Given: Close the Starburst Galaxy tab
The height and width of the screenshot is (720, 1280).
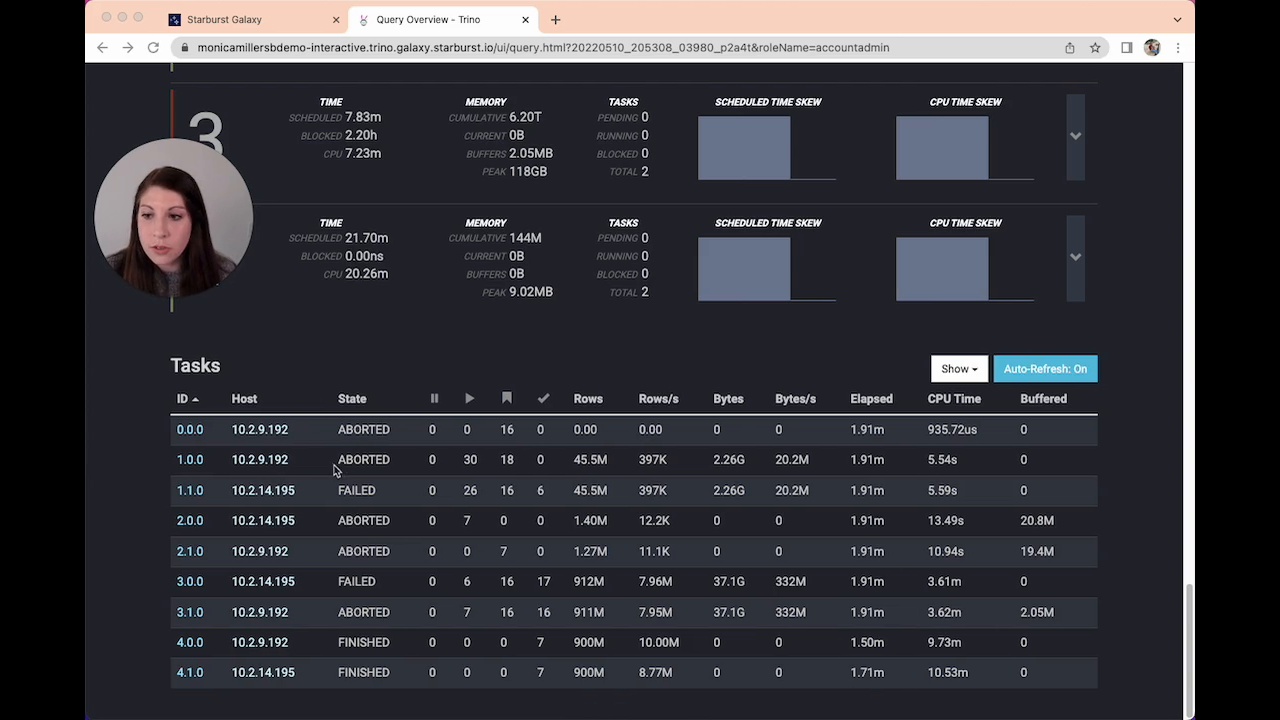Looking at the screenshot, I should click(x=336, y=19).
